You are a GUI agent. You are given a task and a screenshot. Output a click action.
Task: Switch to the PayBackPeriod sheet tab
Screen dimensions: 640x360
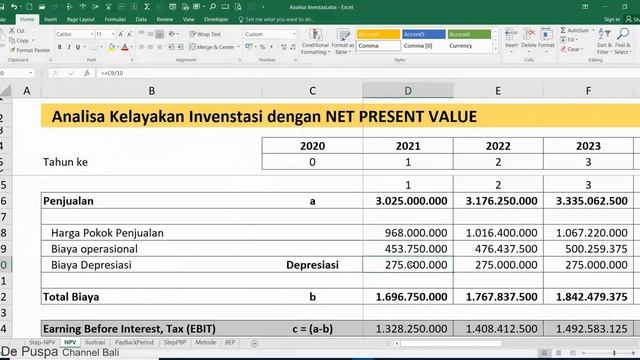(134, 342)
